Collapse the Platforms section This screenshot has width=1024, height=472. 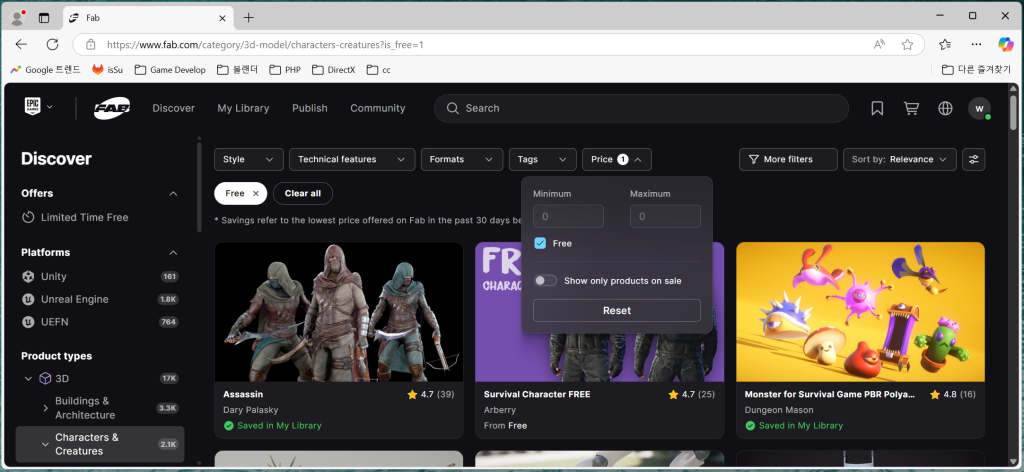tap(173, 252)
